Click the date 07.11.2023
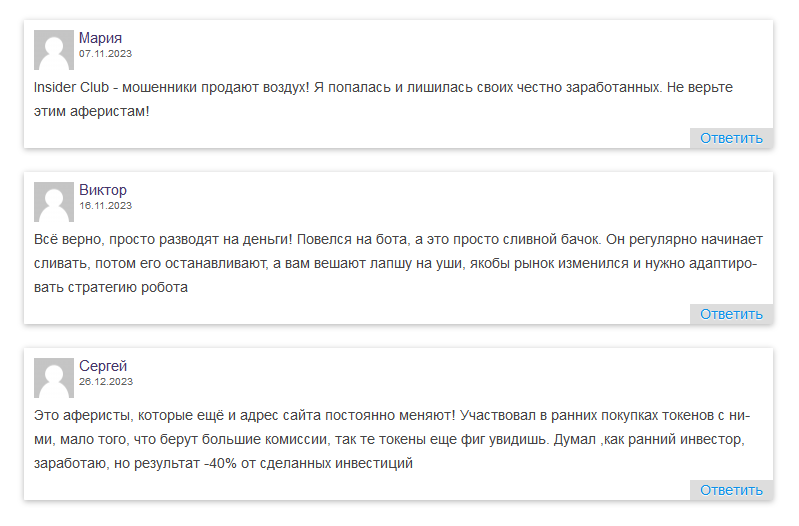This screenshot has width=799, height=526. [105, 53]
